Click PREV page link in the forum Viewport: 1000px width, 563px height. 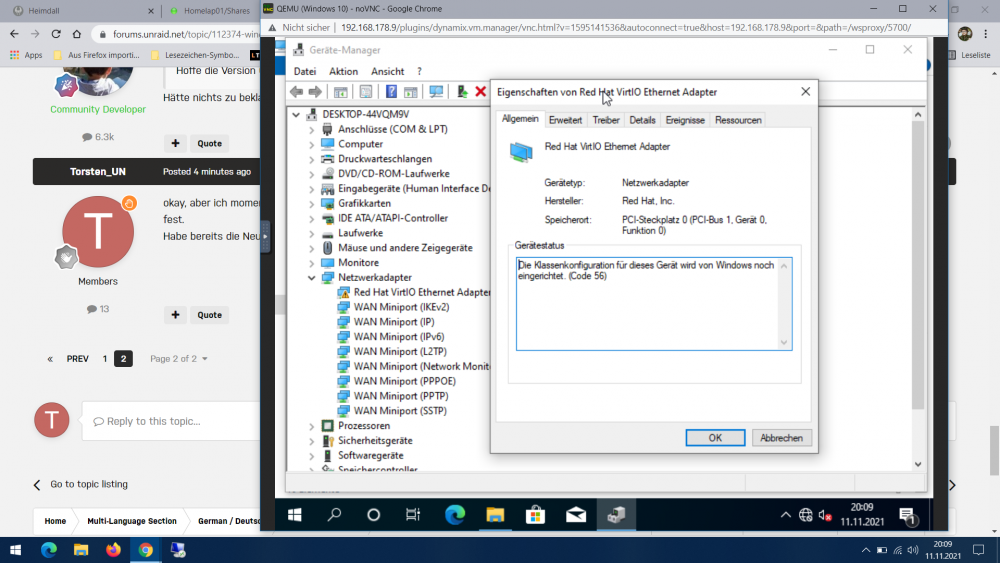click(x=78, y=359)
